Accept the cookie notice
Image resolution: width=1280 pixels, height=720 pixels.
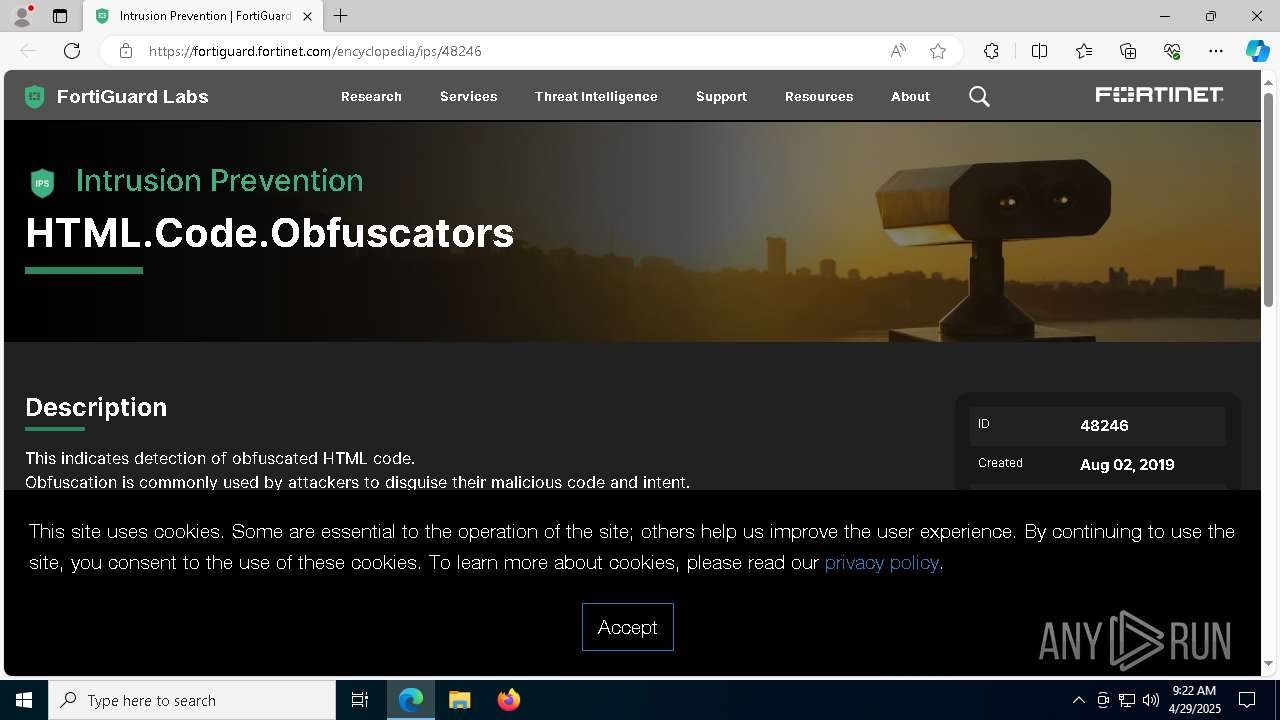click(628, 627)
